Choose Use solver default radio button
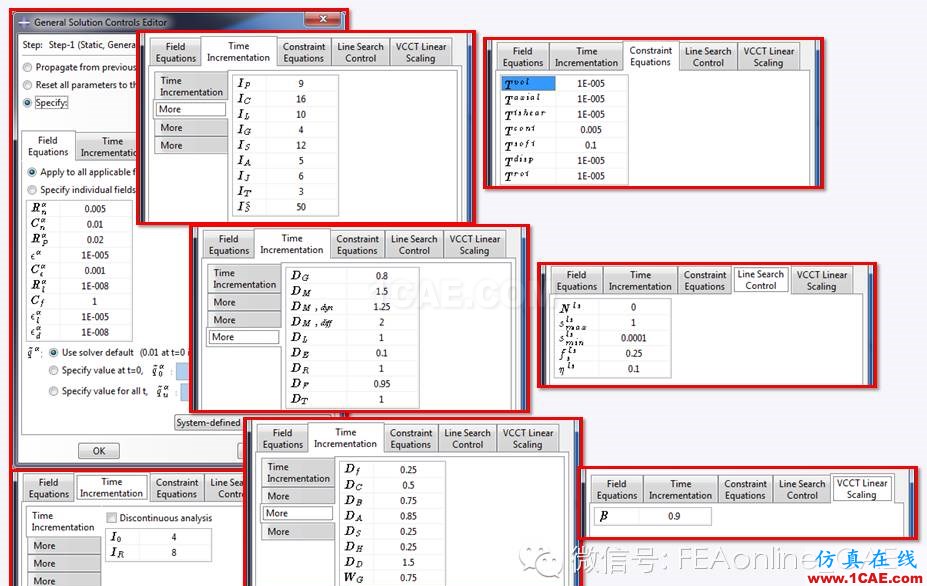927x586 pixels. pyautogui.click(x=53, y=352)
